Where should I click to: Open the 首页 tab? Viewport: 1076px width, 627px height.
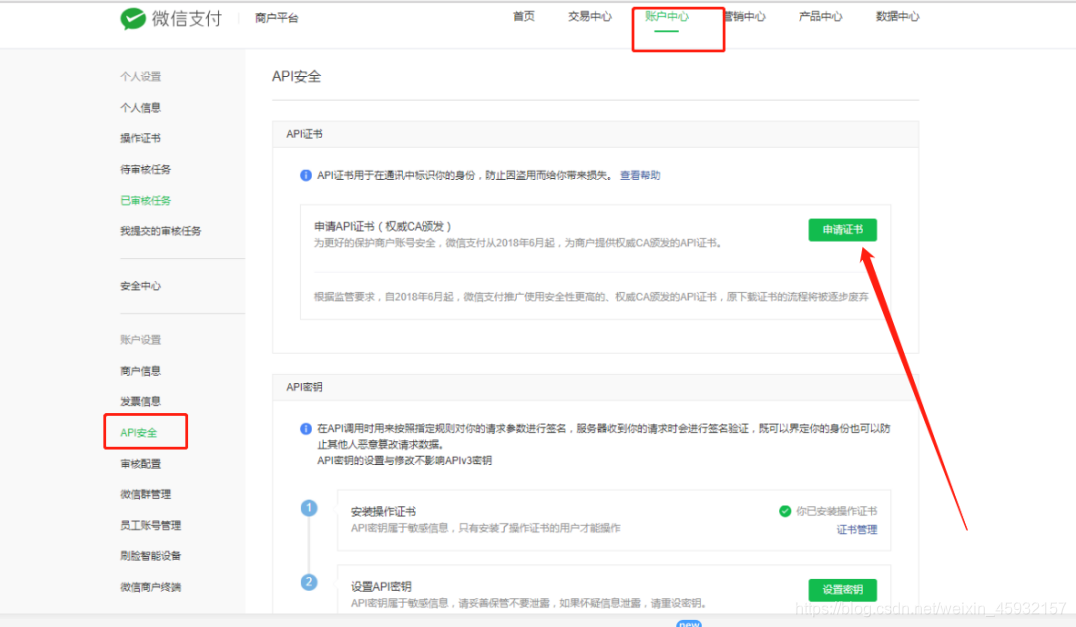coord(524,16)
